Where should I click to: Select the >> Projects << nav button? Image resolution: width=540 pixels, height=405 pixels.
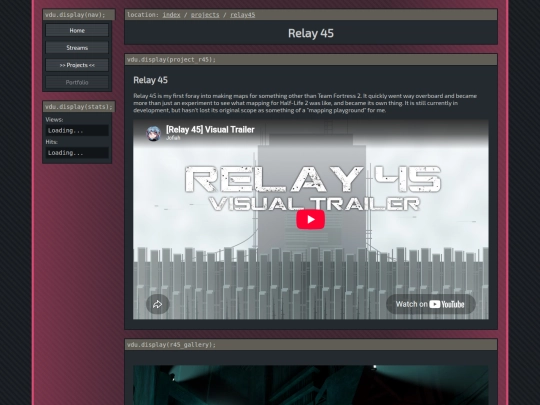coord(77,65)
